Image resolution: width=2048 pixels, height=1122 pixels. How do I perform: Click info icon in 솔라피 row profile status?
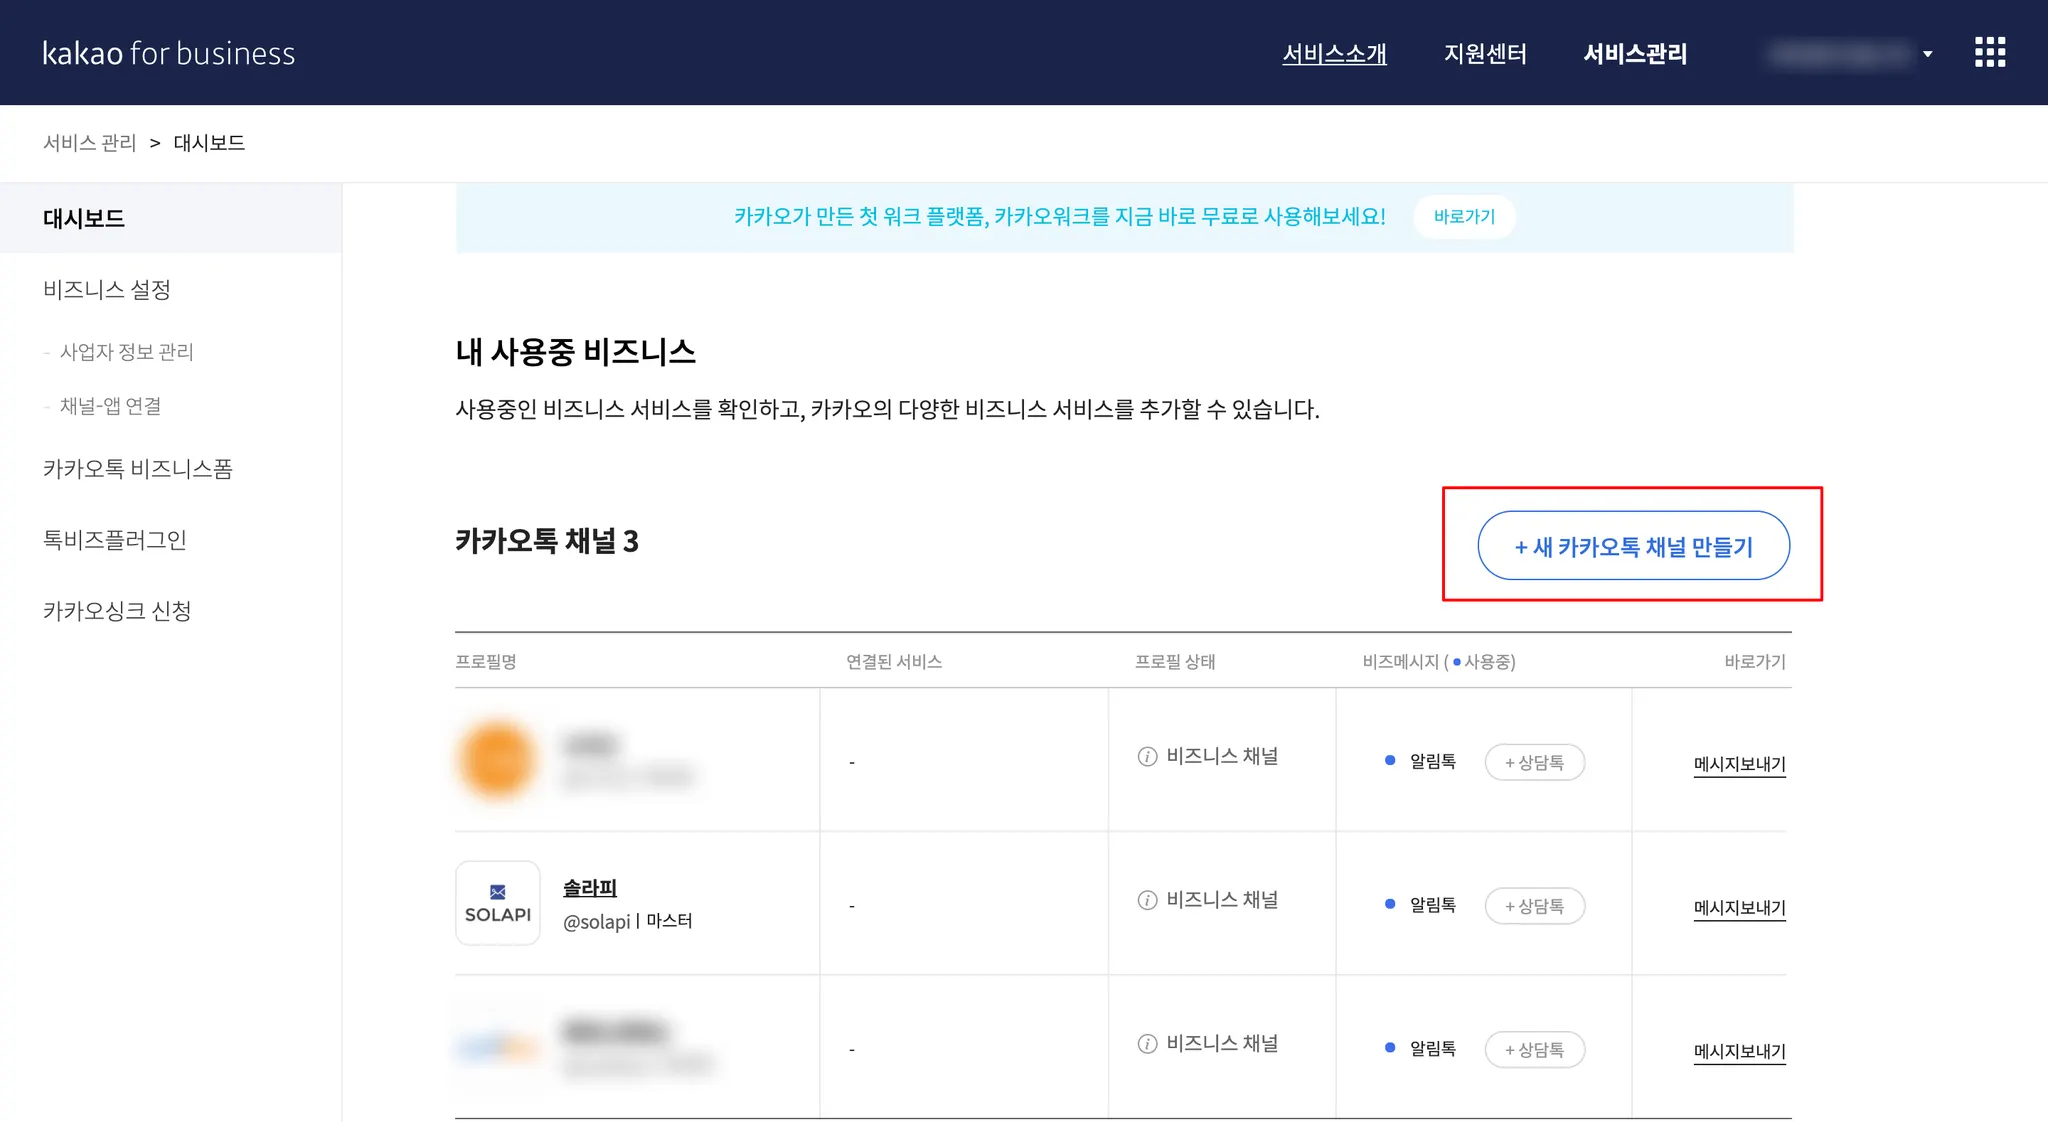tap(1147, 900)
